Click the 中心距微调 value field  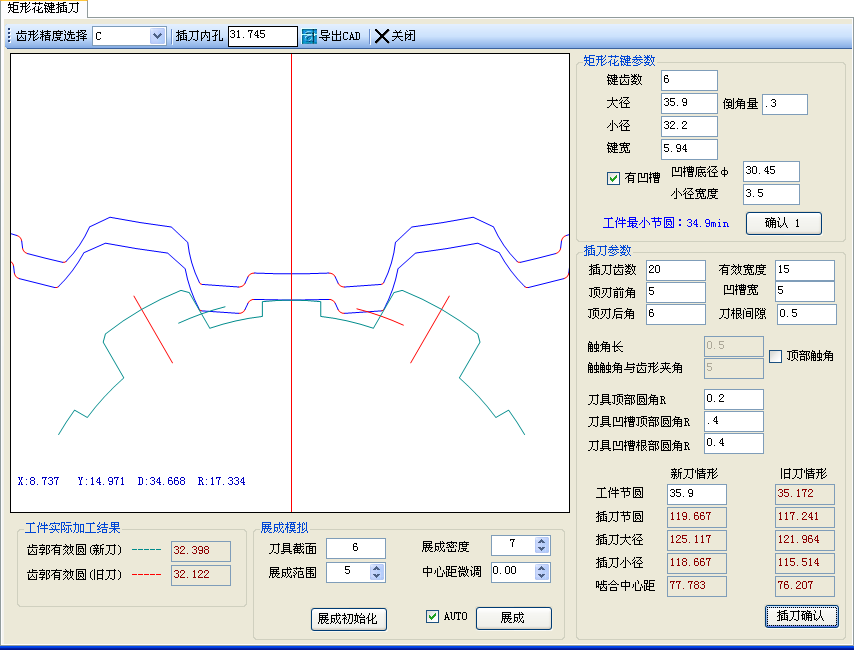(513, 572)
